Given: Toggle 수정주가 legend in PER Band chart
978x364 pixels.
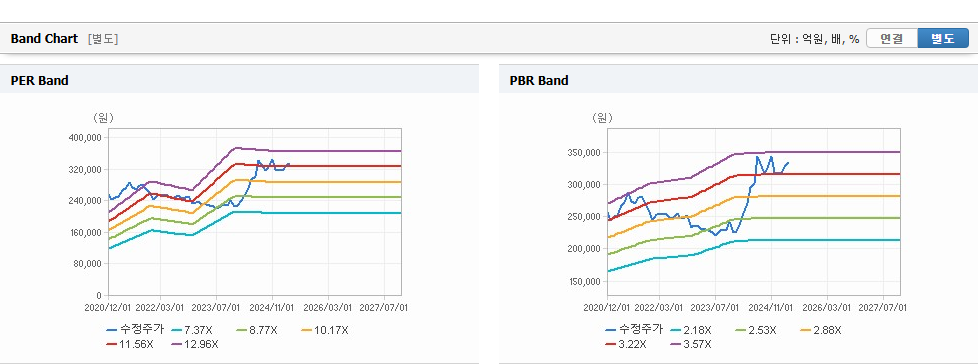Looking at the screenshot, I should click(x=135, y=330).
